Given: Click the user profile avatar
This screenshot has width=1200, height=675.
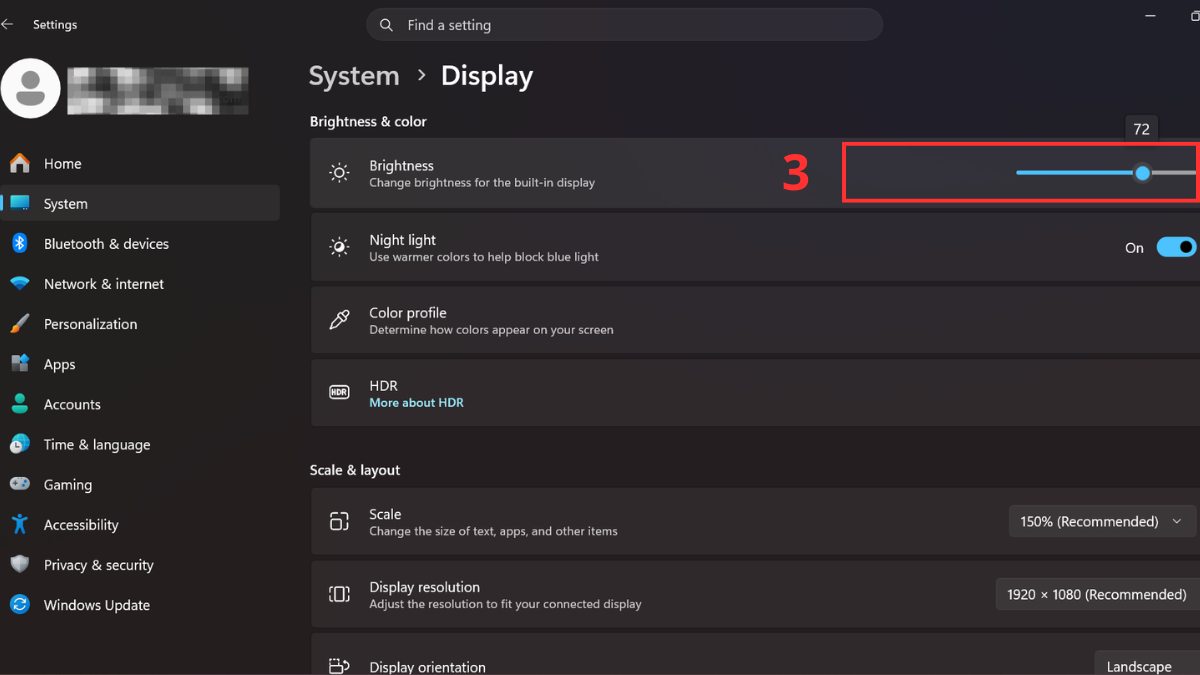Looking at the screenshot, I should tap(30, 88).
